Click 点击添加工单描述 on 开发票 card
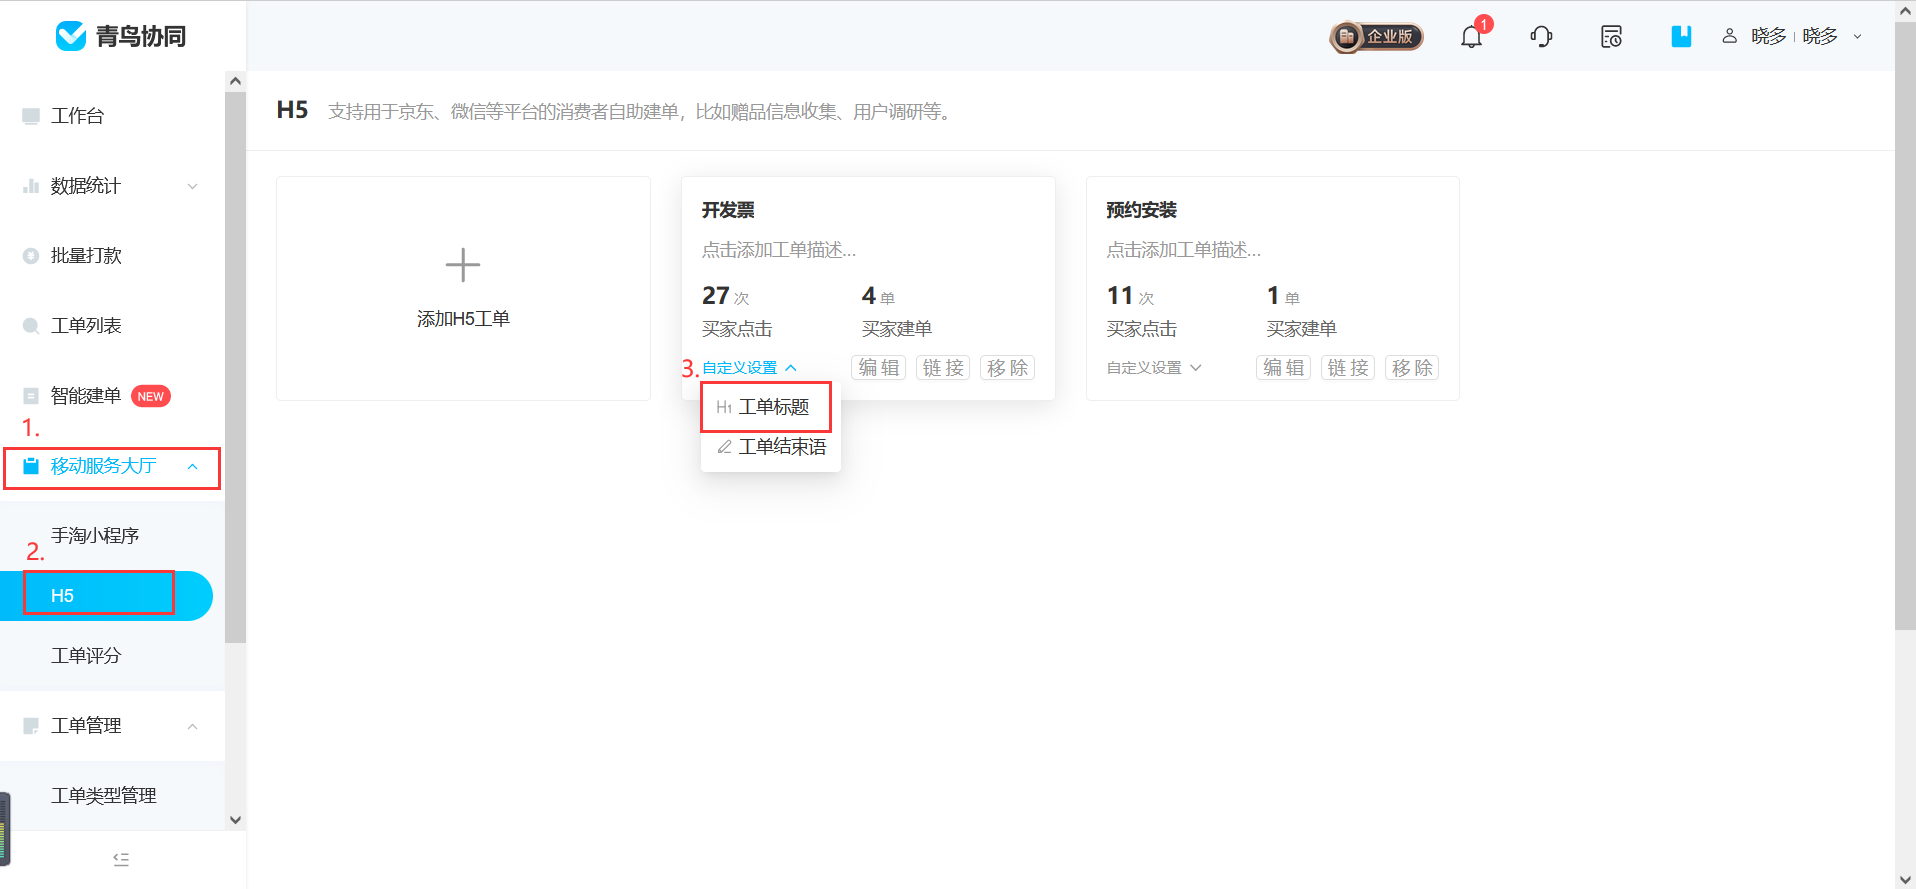The height and width of the screenshot is (889, 1916). pyautogui.click(x=779, y=250)
